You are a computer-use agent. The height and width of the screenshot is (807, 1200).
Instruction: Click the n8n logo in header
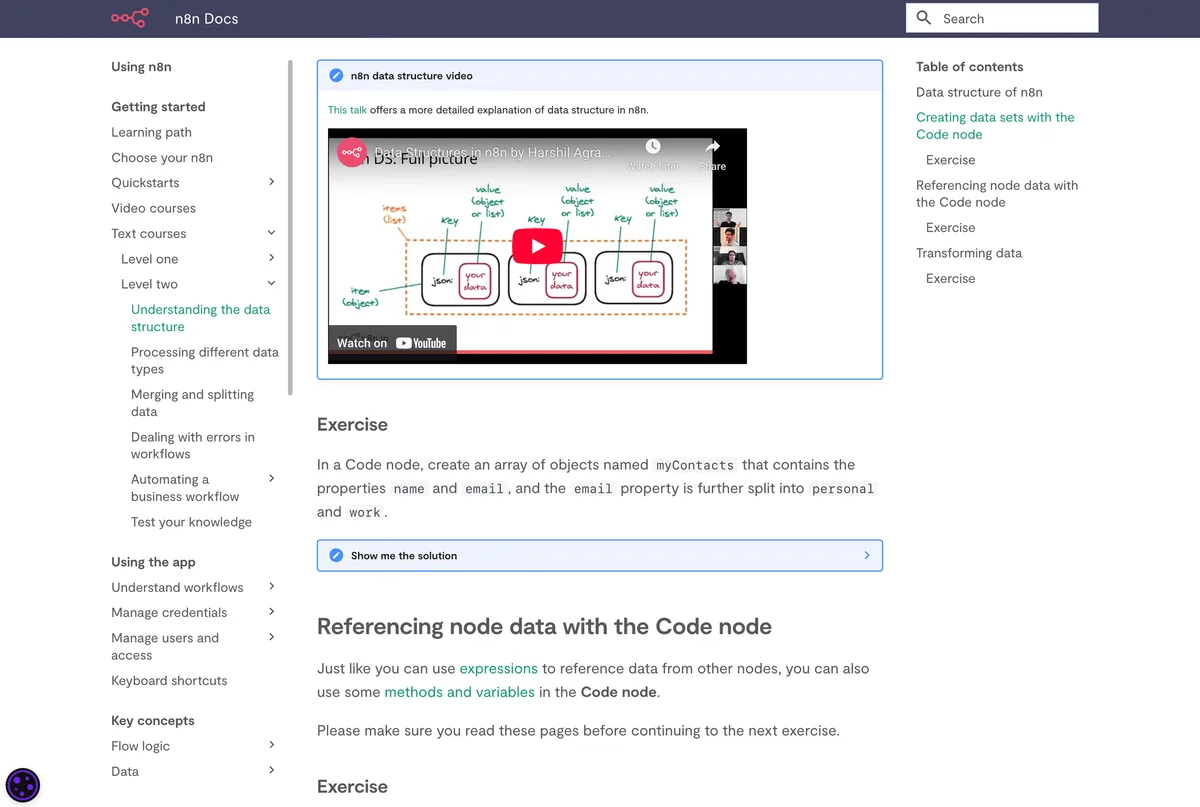click(129, 18)
